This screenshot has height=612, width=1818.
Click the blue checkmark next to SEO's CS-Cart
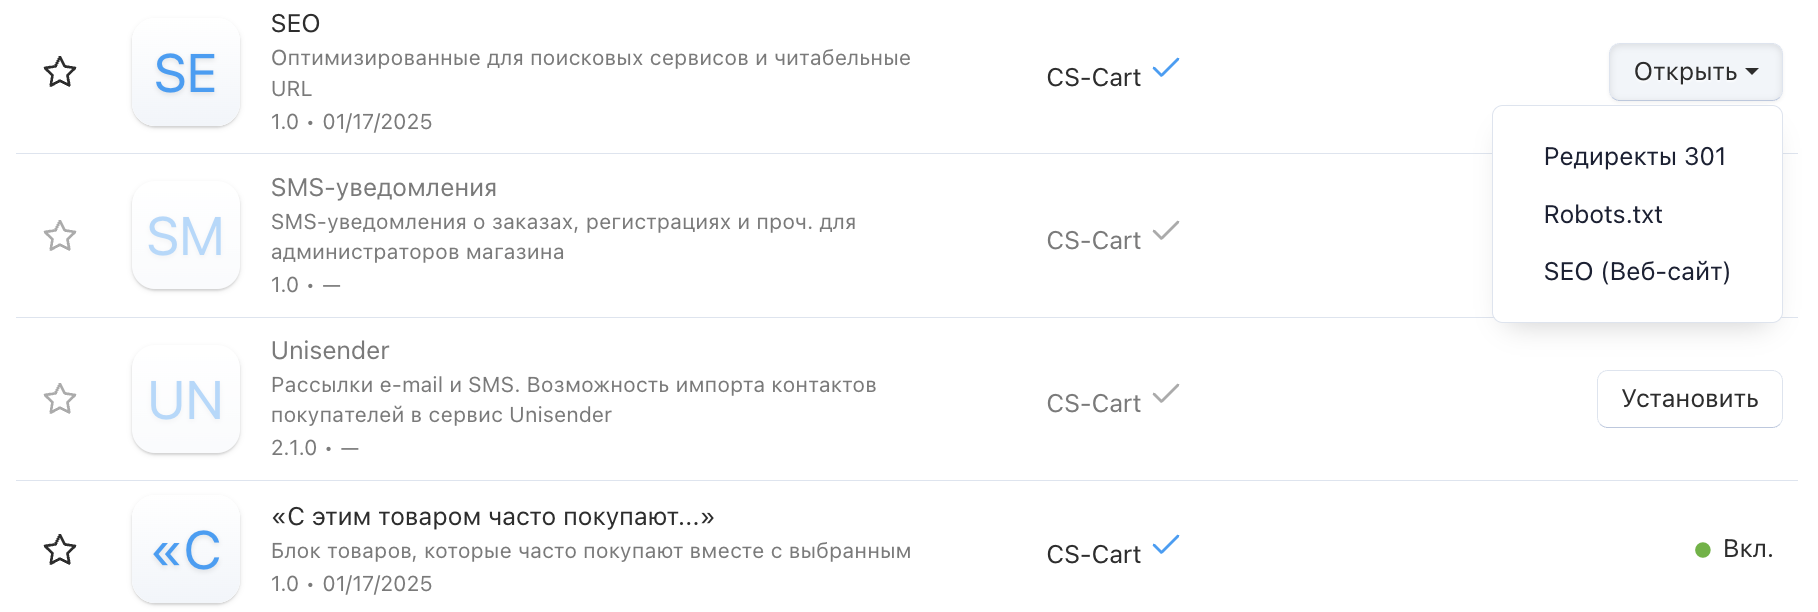click(x=1166, y=69)
